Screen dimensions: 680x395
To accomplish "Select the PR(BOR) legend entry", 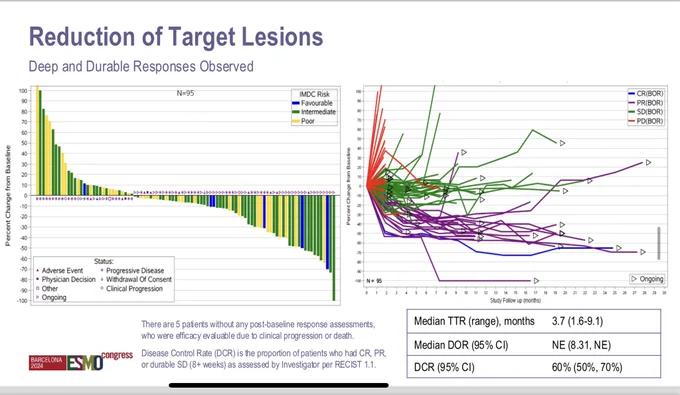I will [645, 103].
